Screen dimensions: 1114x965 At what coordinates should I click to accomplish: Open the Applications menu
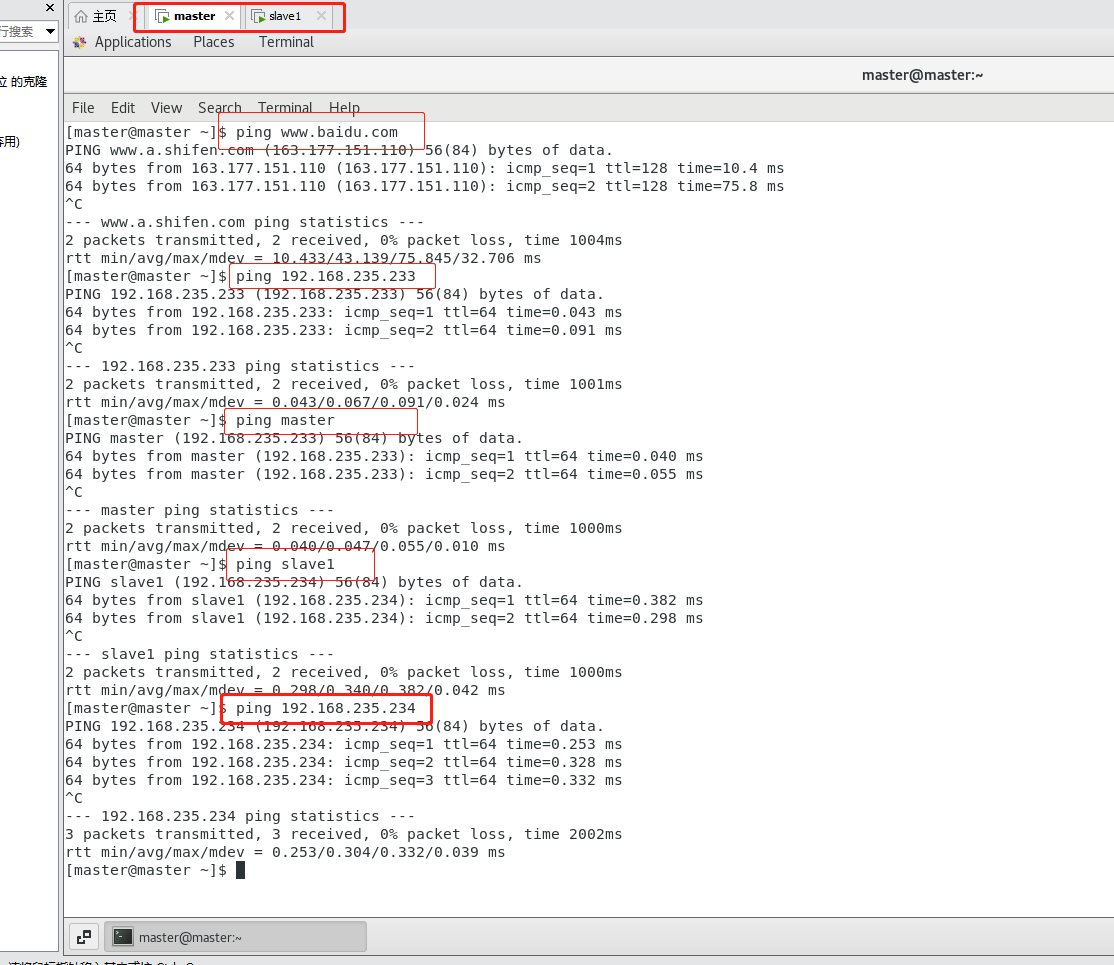click(x=133, y=42)
